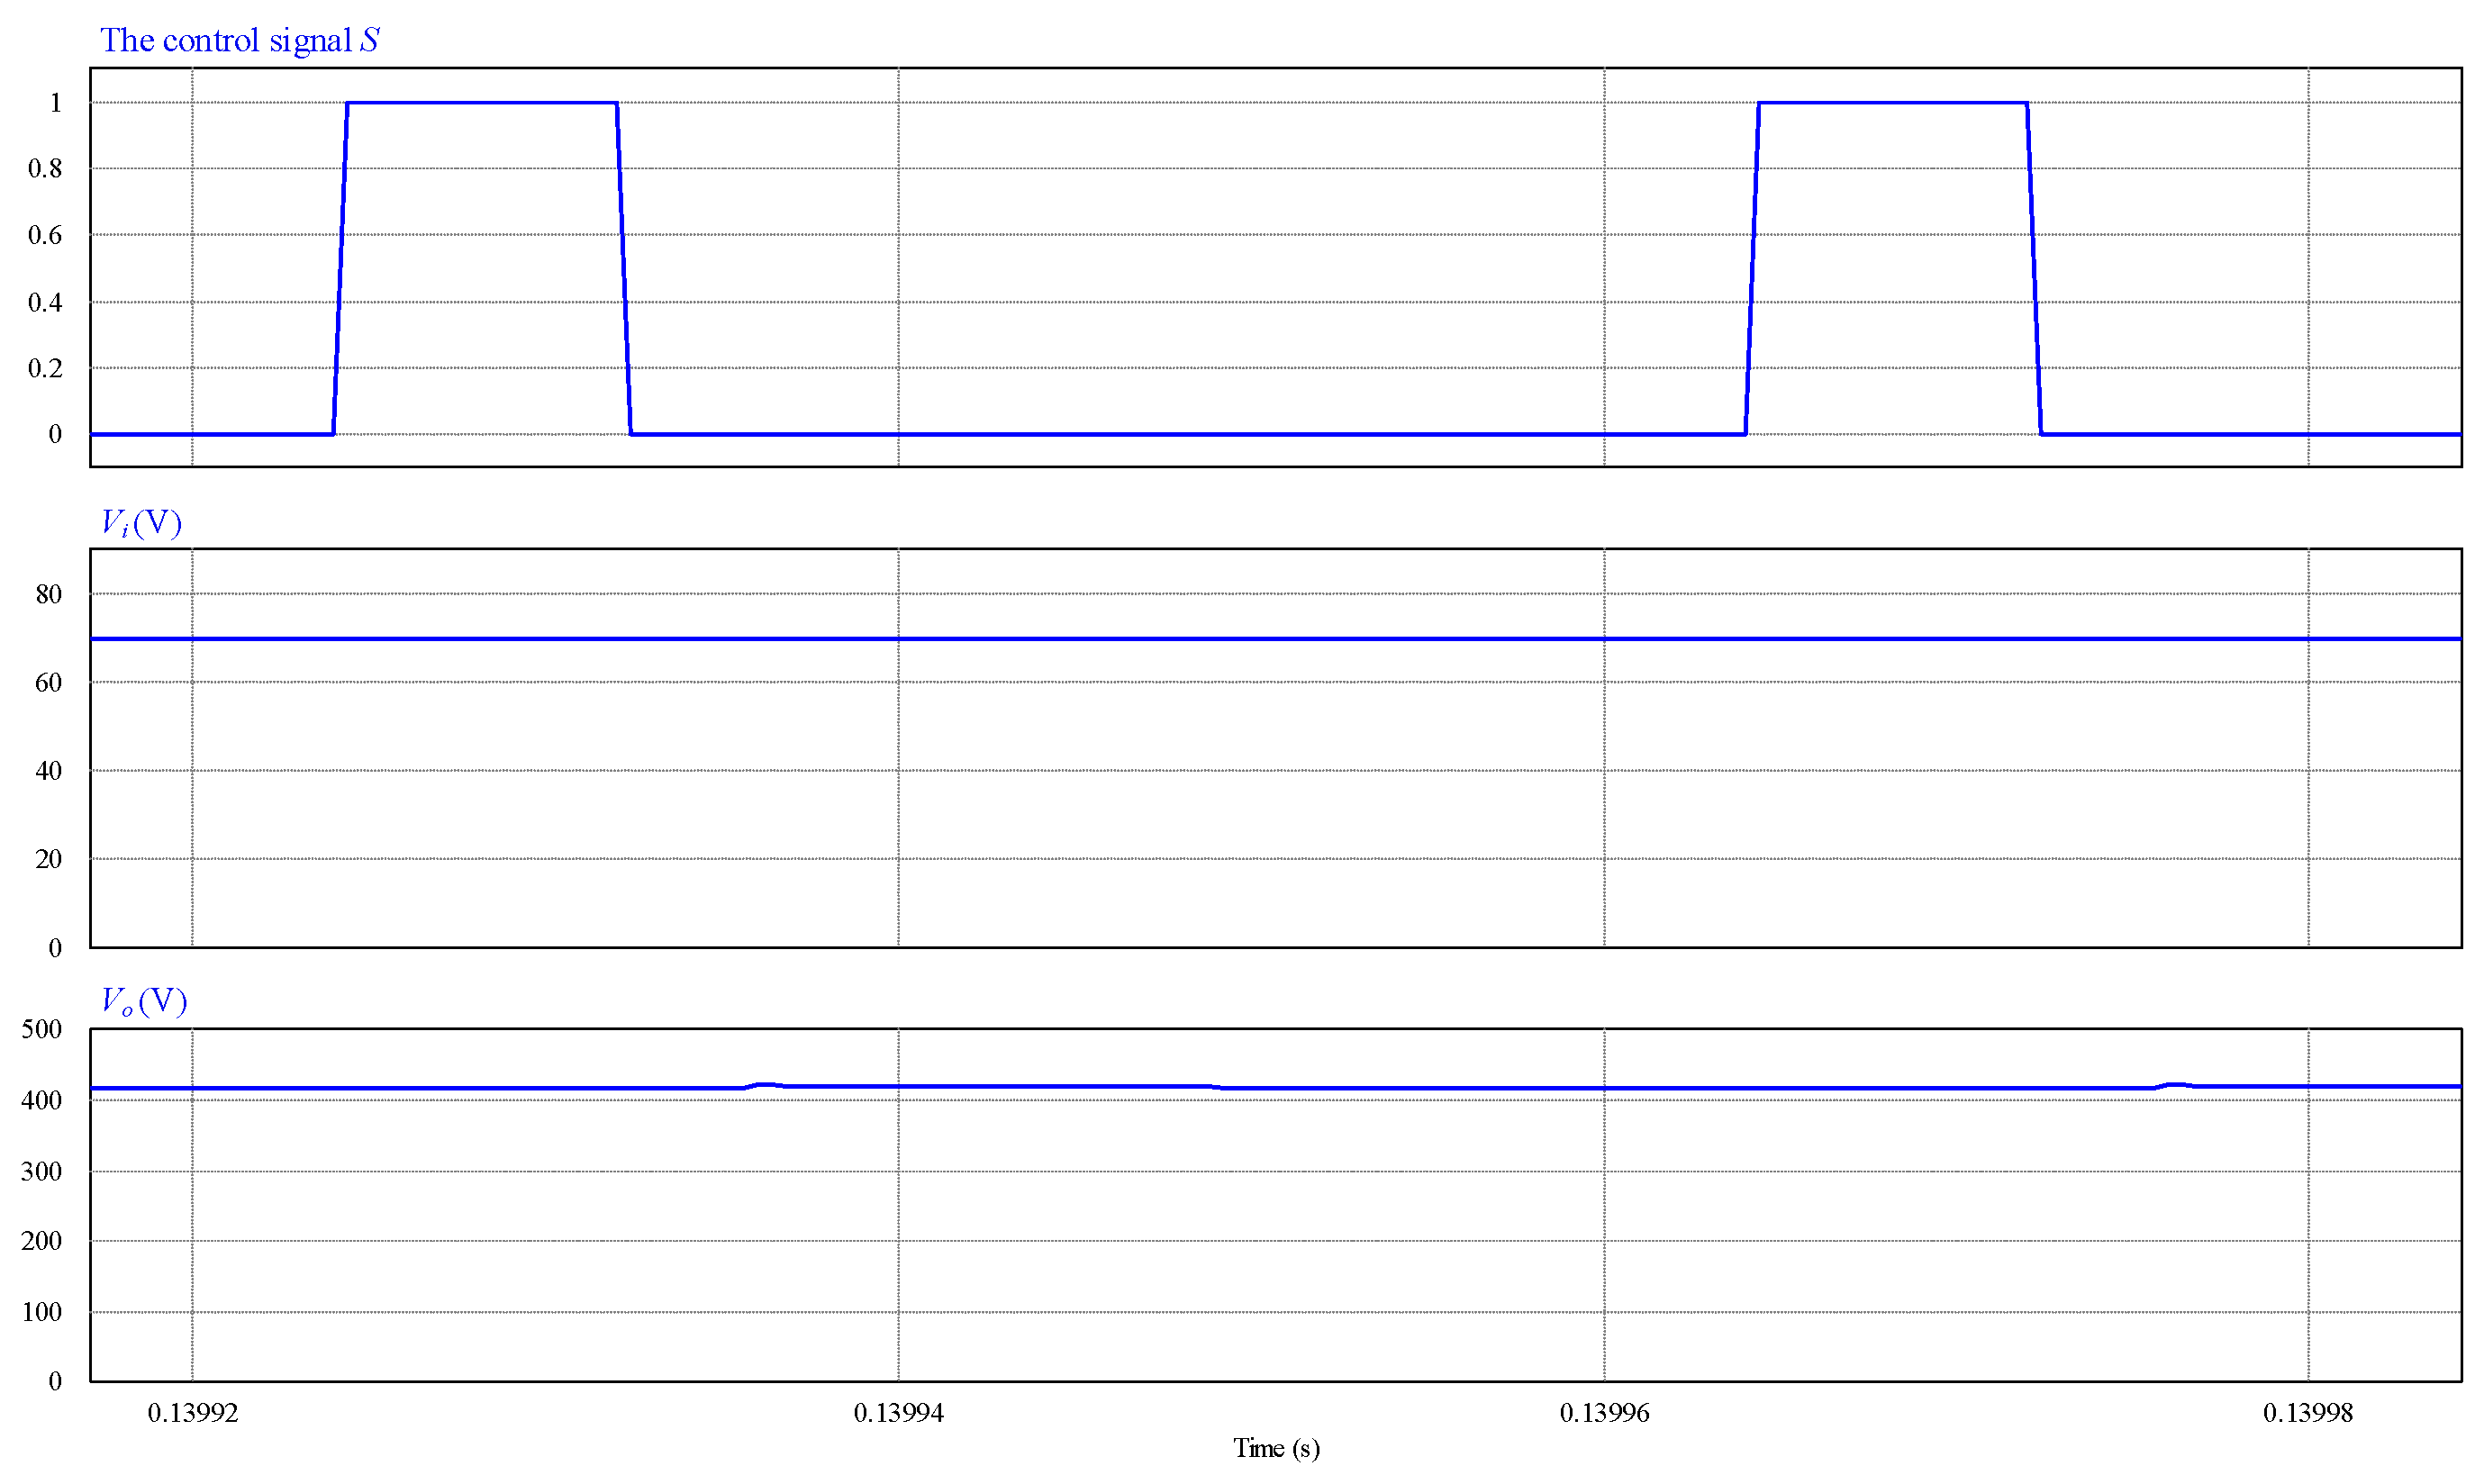Click the 0.8 tick on control plot
Image resolution: width=2484 pixels, height=1484 pixels.
pos(45,168)
